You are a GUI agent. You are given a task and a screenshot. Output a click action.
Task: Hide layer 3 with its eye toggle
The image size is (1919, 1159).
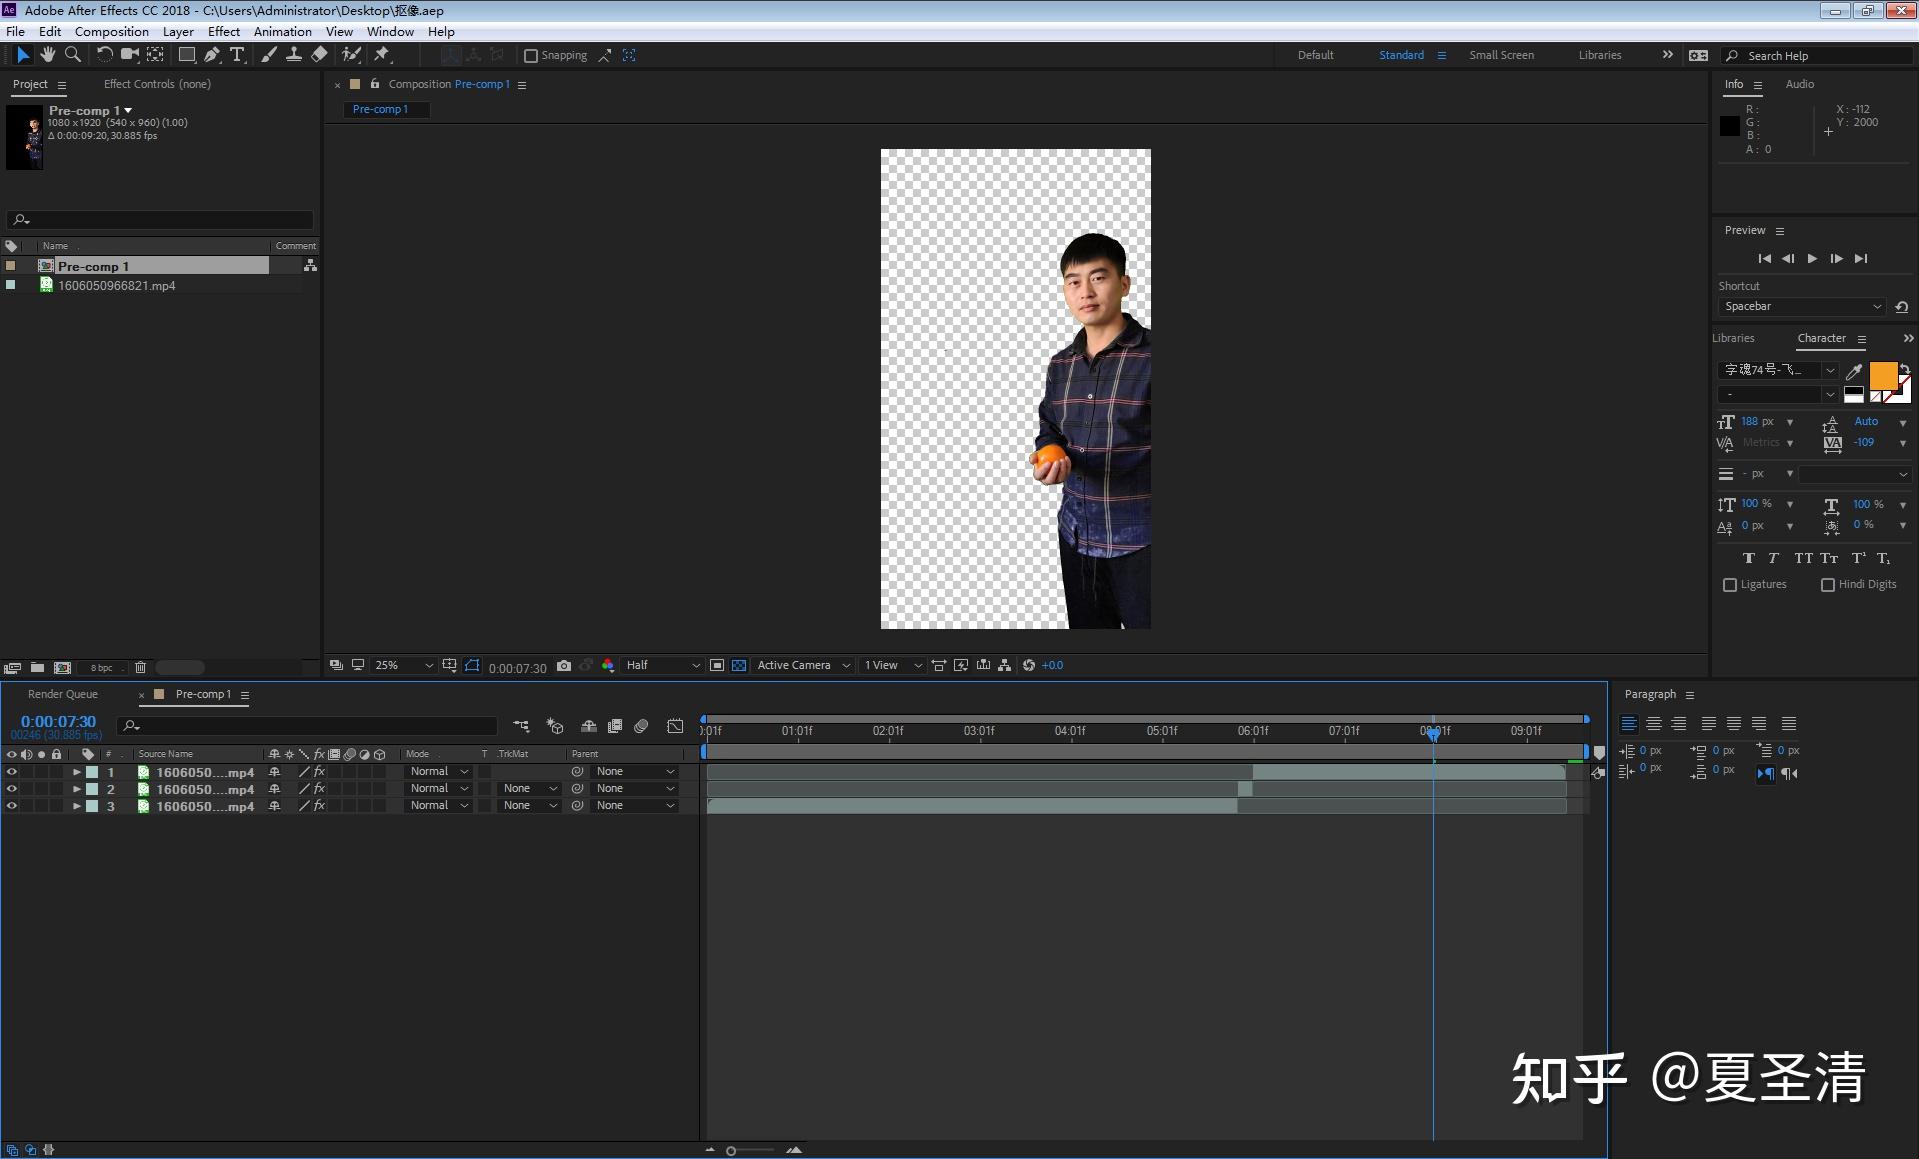coord(12,806)
